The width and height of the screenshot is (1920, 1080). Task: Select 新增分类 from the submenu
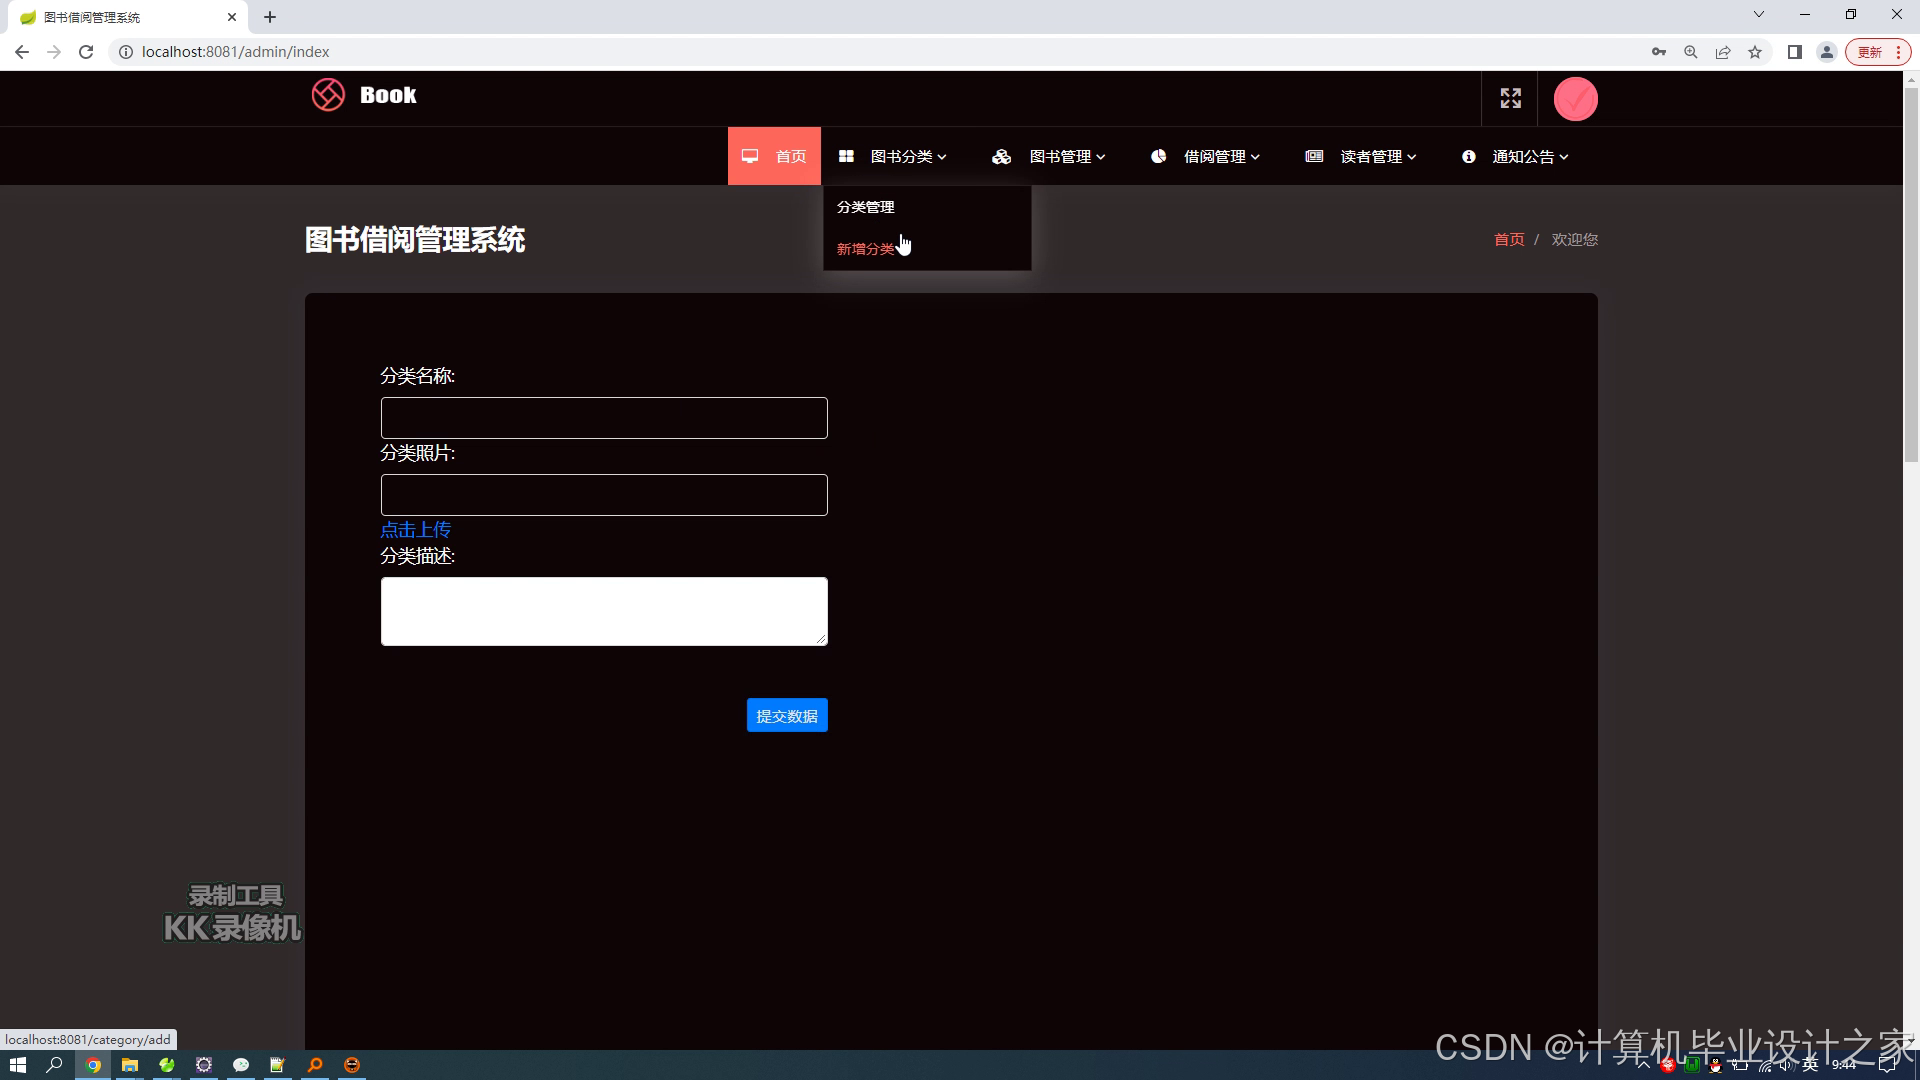(866, 249)
